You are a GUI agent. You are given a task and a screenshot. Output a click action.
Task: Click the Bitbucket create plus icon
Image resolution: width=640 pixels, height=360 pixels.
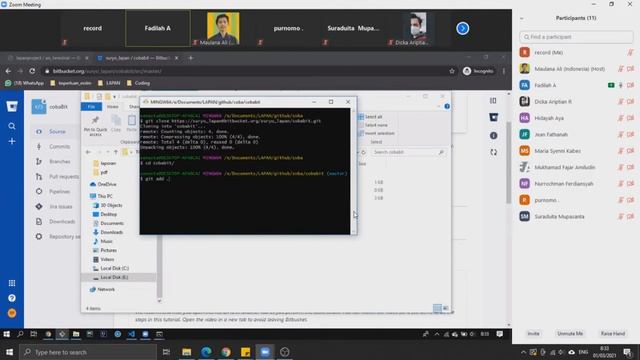pyautogui.click(x=12, y=141)
